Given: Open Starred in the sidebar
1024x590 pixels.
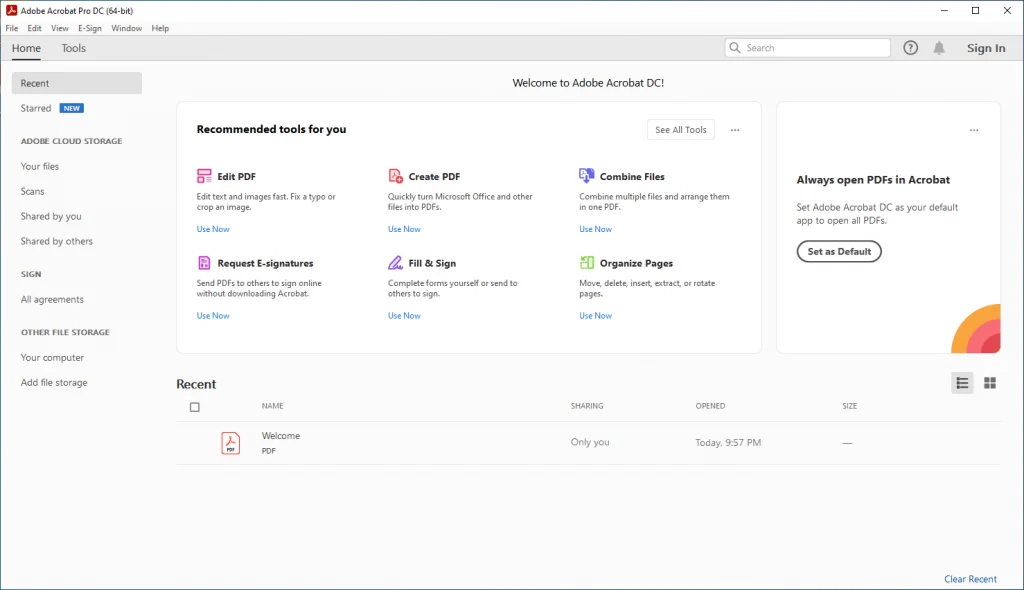Looking at the screenshot, I should [x=36, y=108].
